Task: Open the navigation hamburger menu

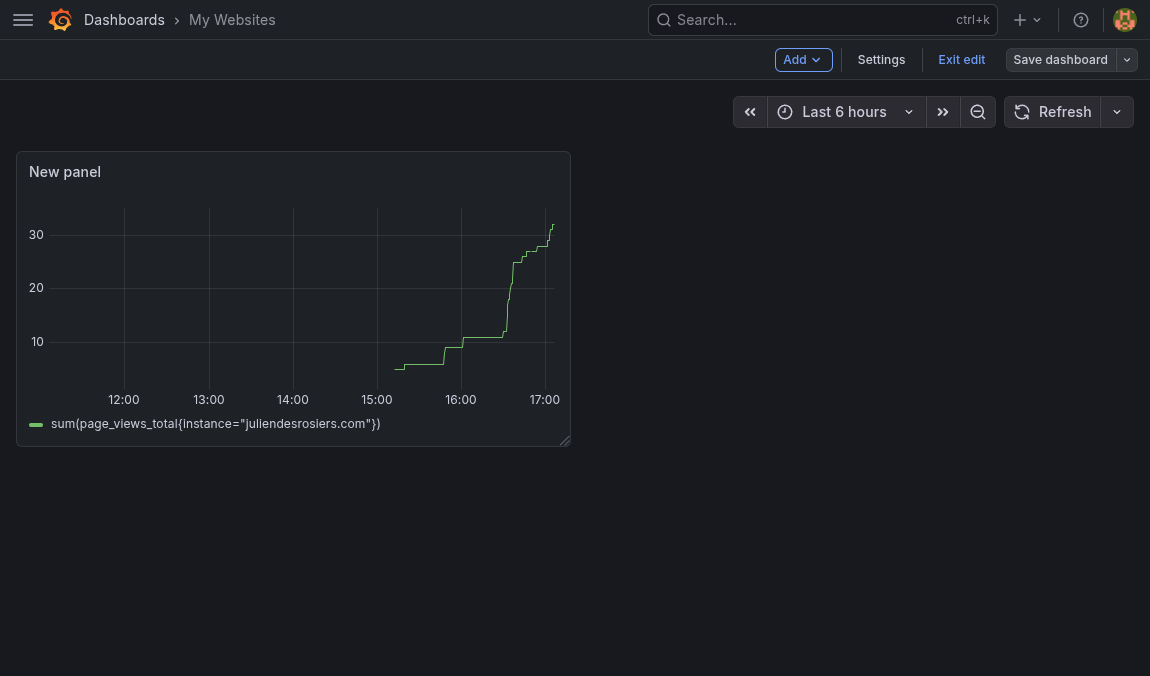Action: click(x=22, y=20)
